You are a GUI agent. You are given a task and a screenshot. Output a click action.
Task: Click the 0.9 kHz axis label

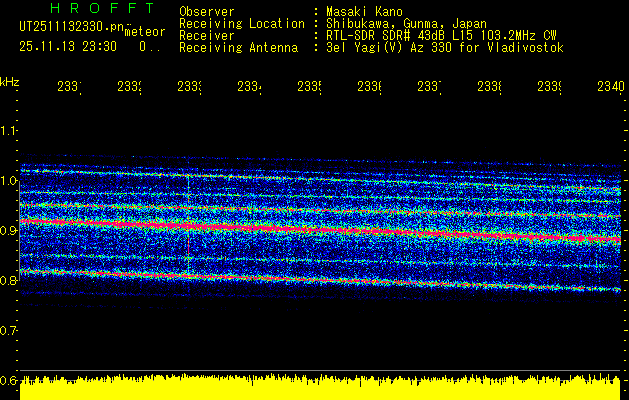(x=8, y=231)
